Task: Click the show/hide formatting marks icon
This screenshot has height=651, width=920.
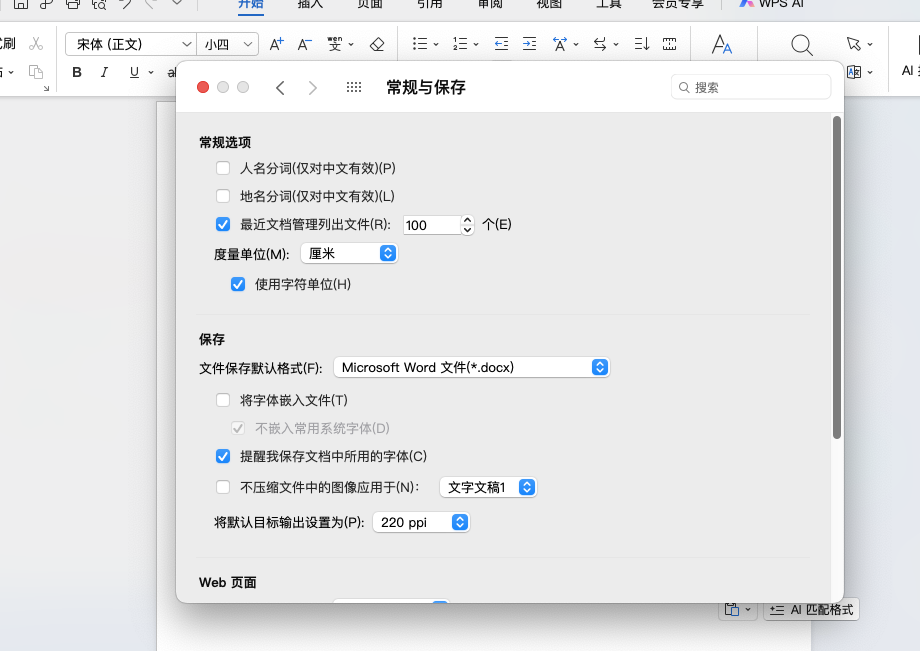Action: [669, 44]
